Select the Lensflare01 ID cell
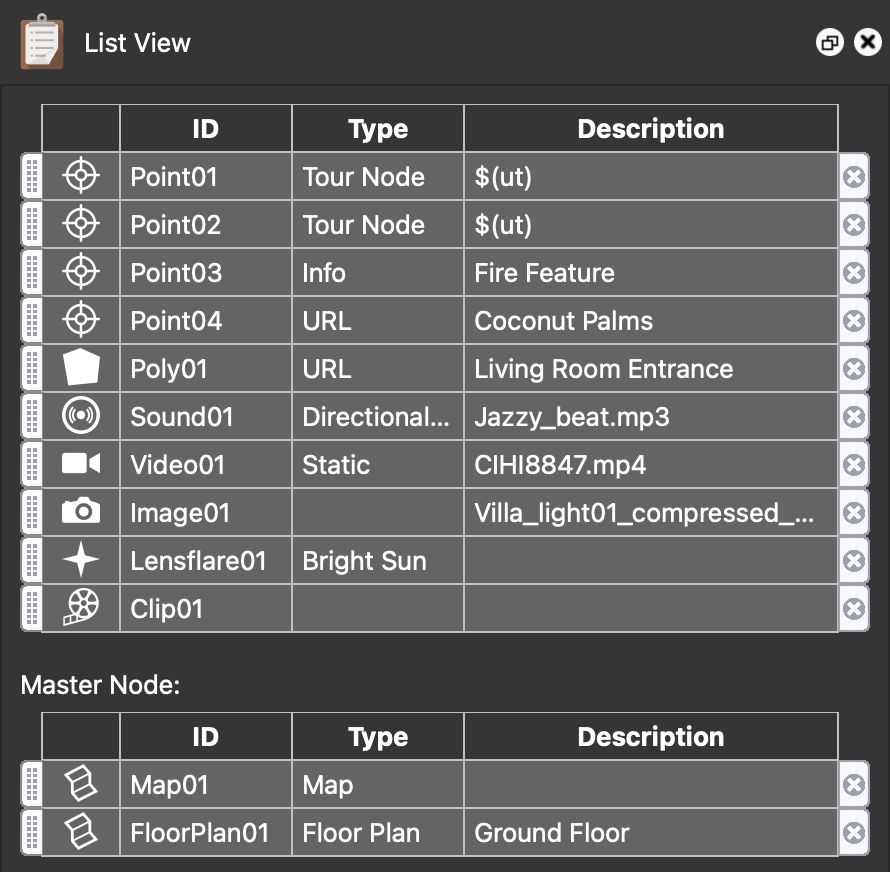Image resolution: width=890 pixels, height=872 pixels. pyautogui.click(x=205, y=560)
